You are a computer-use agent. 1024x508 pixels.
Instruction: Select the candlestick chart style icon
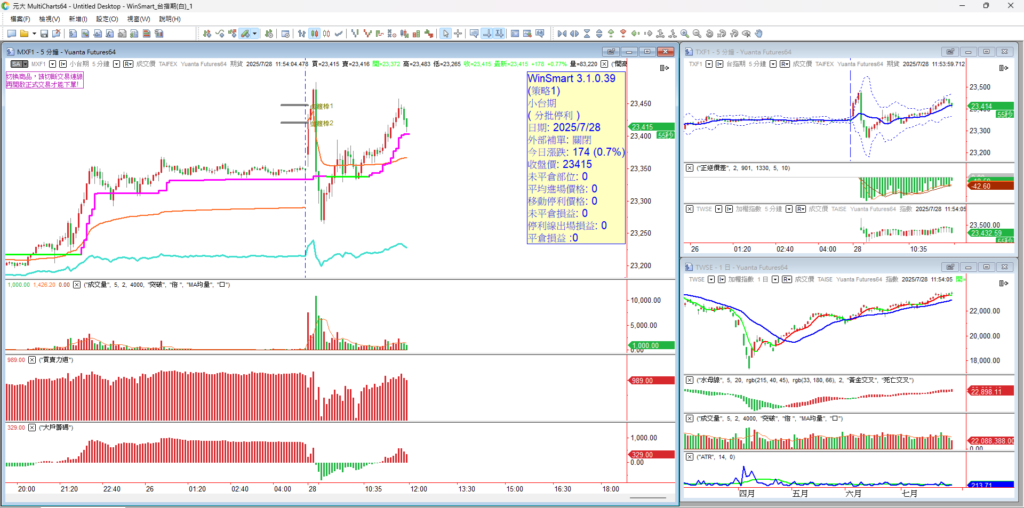[x=315, y=33]
